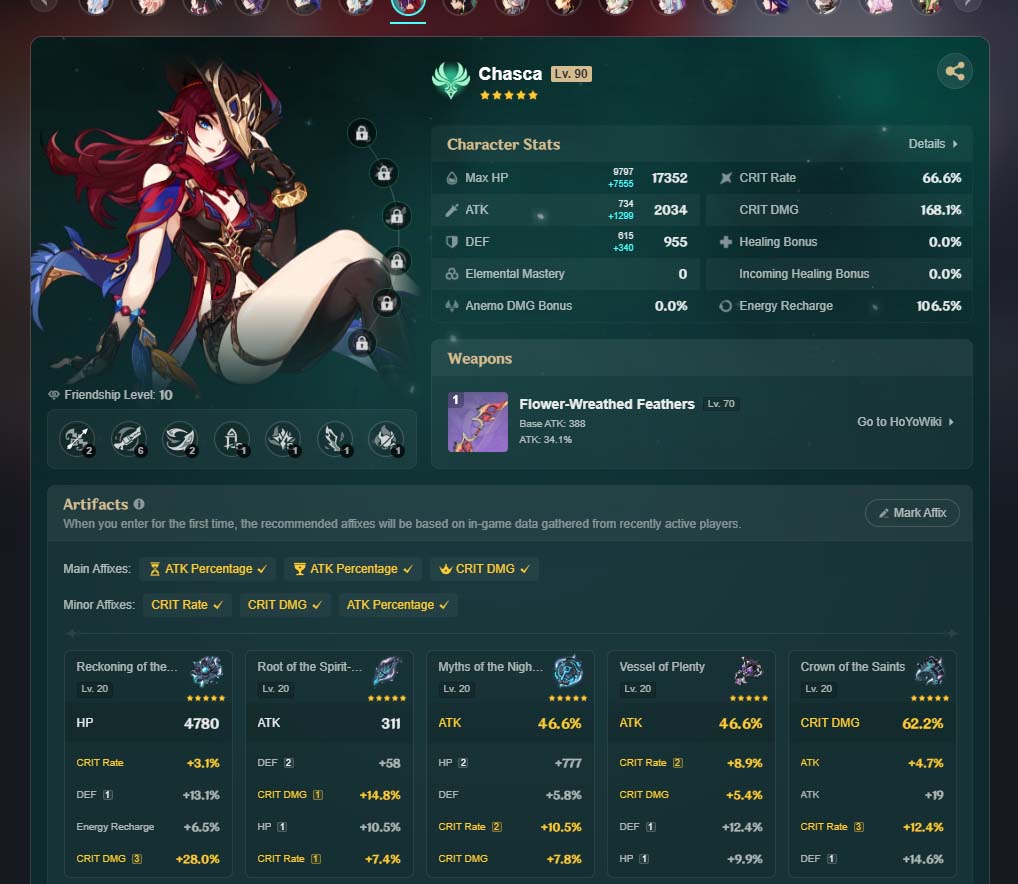
Task: Click the fourth locked constellation icon from top
Action: tap(397, 261)
